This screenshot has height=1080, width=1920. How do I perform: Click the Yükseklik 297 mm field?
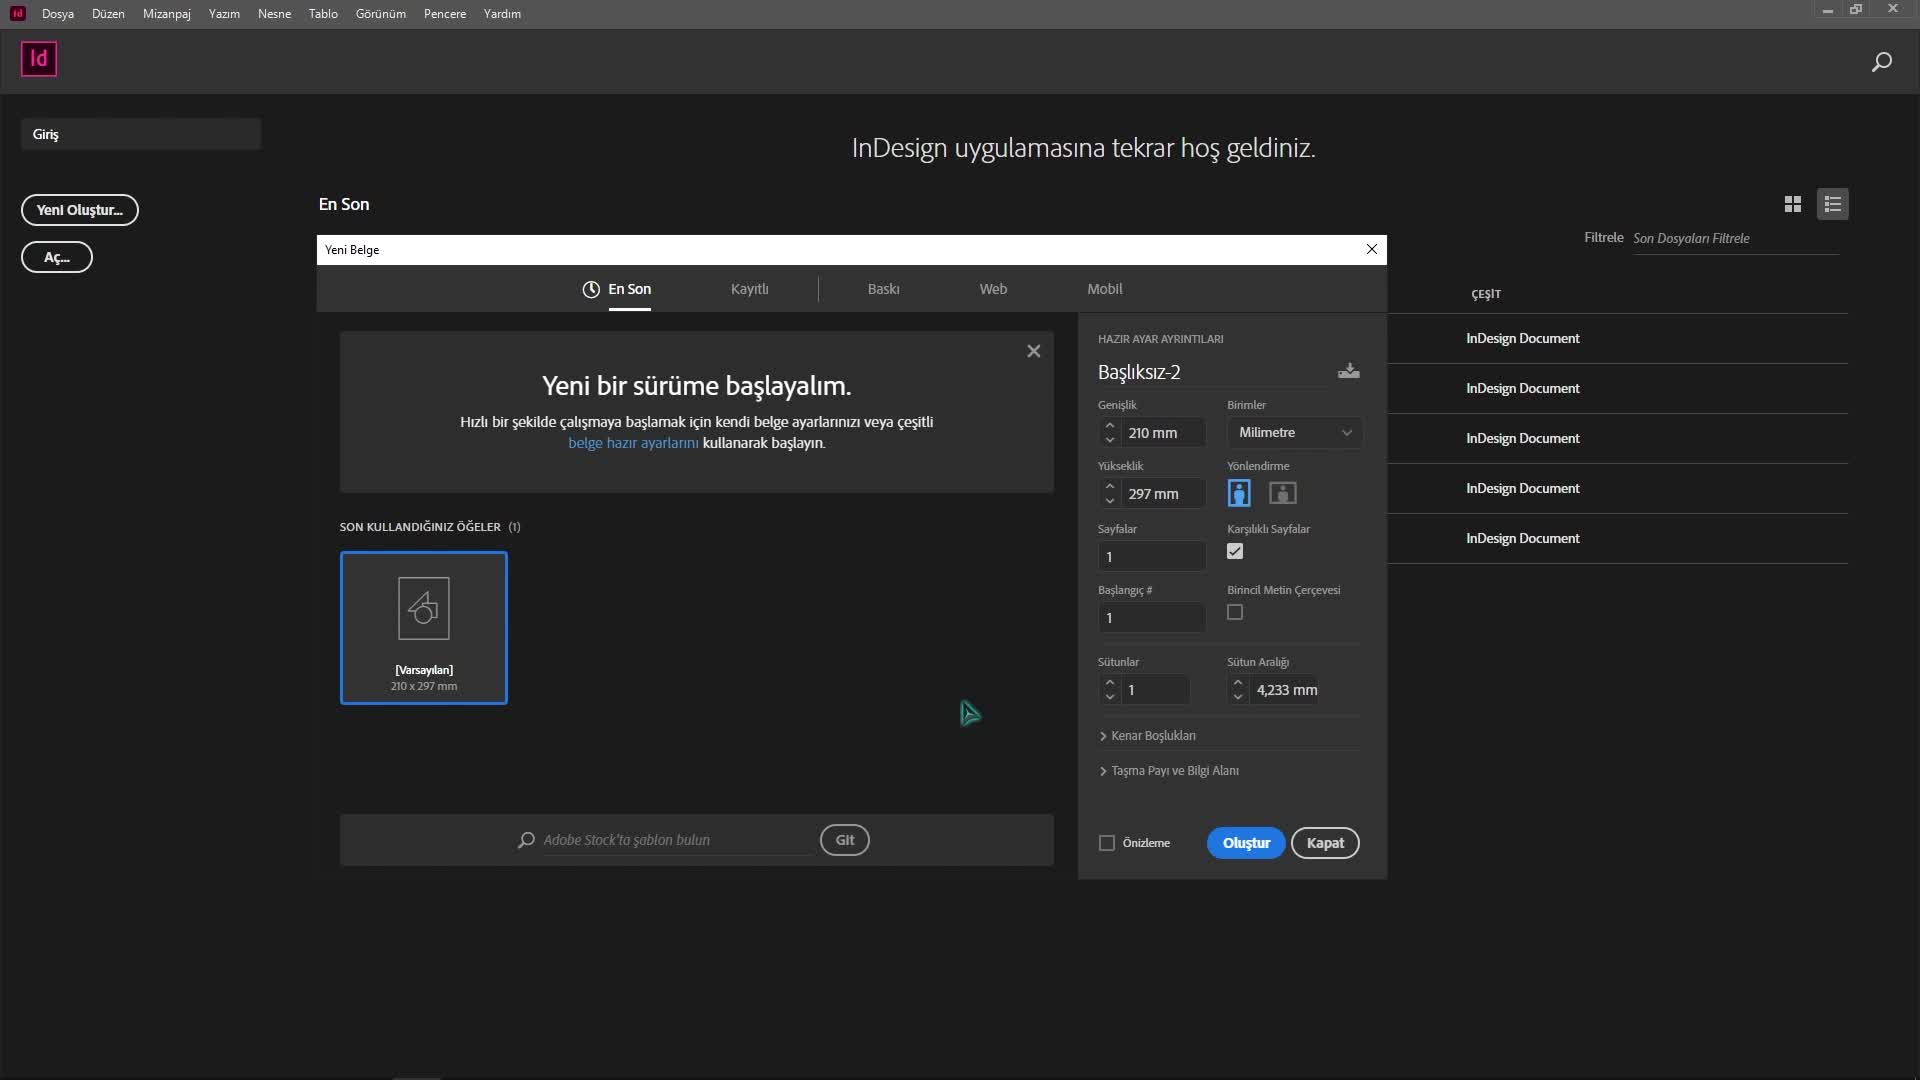tap(1163, 494)
